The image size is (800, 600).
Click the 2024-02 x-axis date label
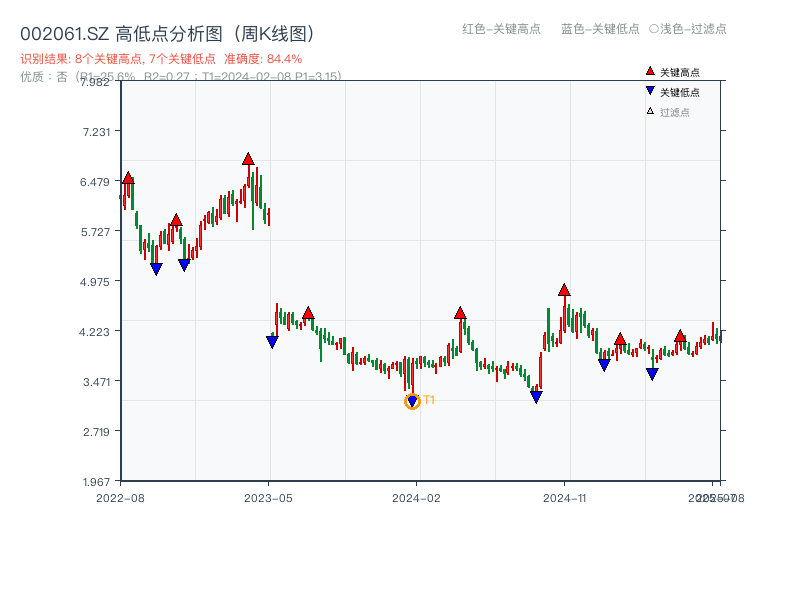click(418, 497)
